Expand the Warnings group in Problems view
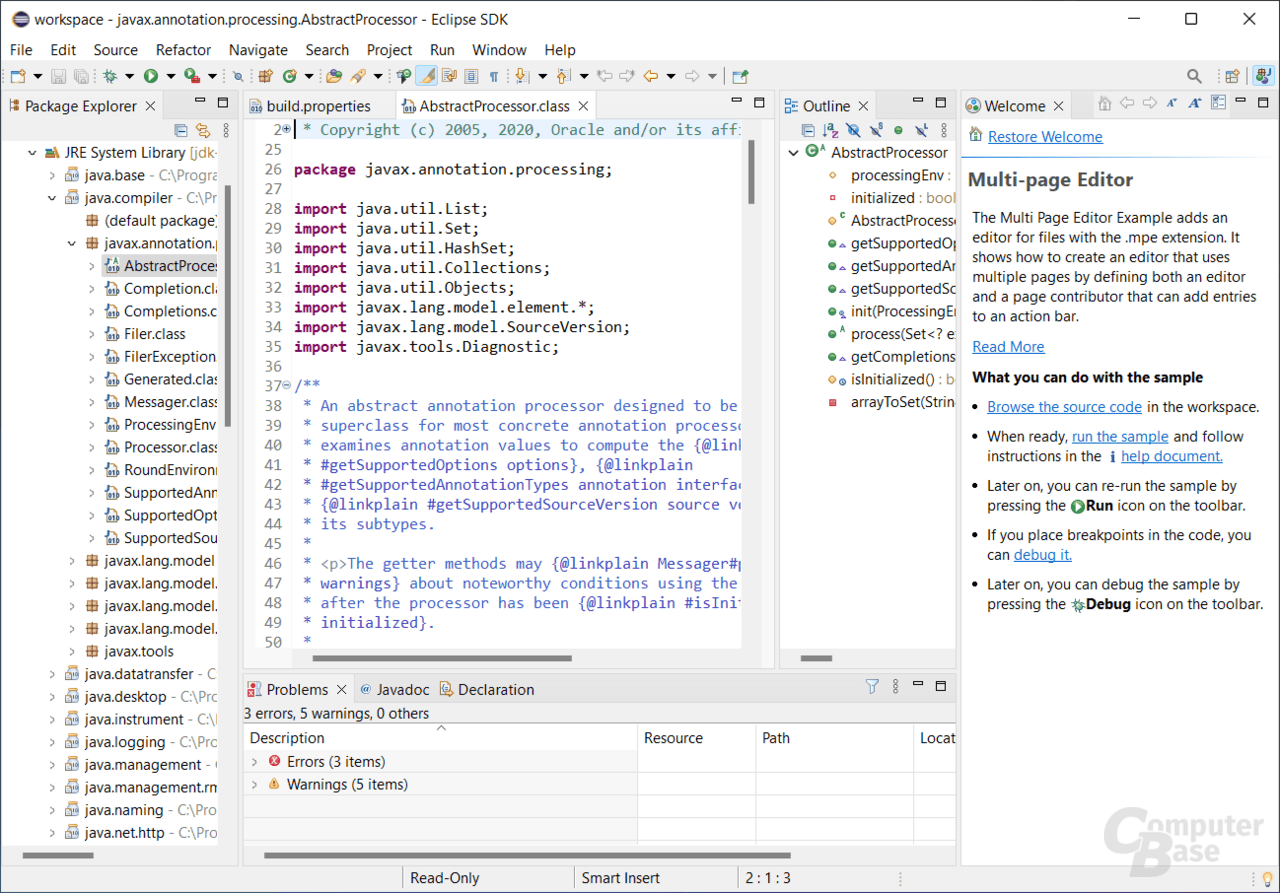 [x=256, y=784]
